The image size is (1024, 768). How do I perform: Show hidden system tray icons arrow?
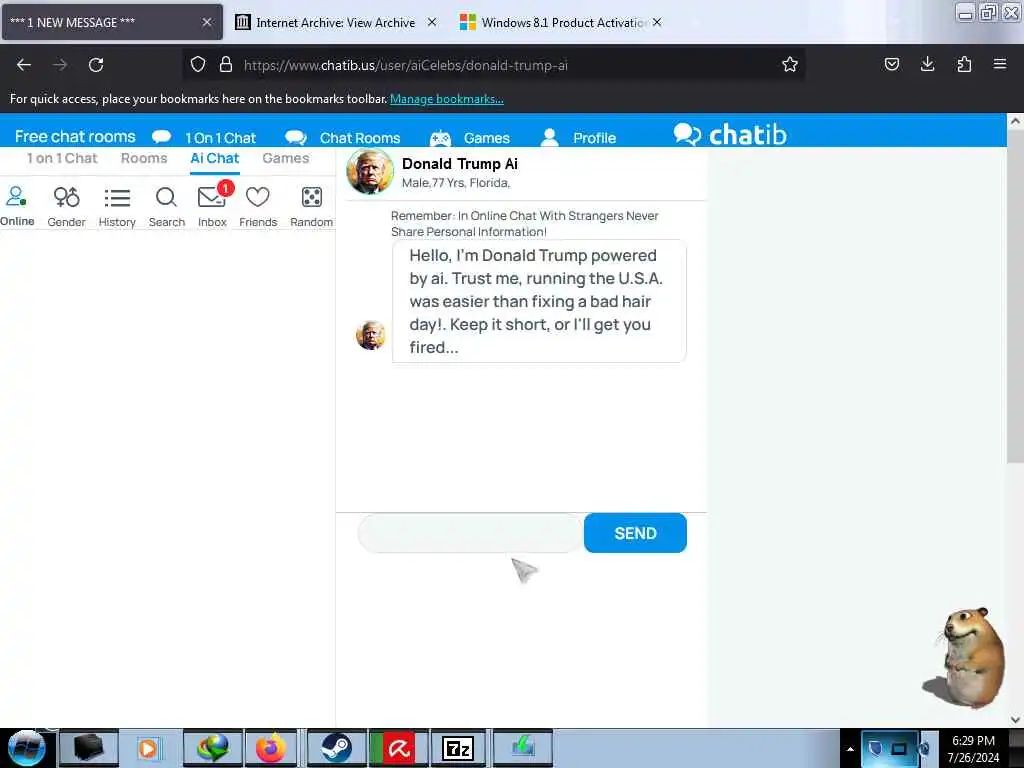tap(850, 749)
